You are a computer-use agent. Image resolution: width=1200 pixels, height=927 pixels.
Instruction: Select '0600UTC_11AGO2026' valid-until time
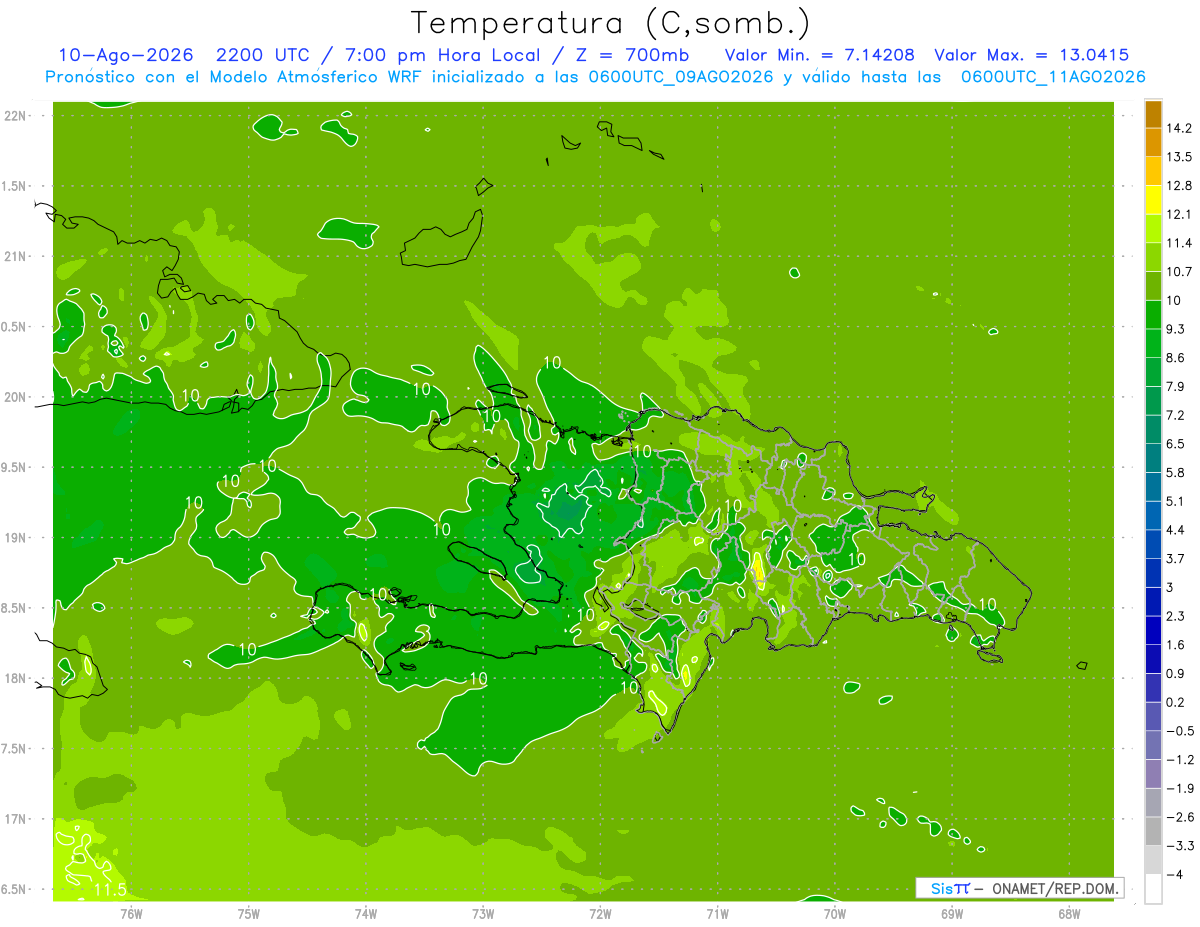(x=1052, y=77)
